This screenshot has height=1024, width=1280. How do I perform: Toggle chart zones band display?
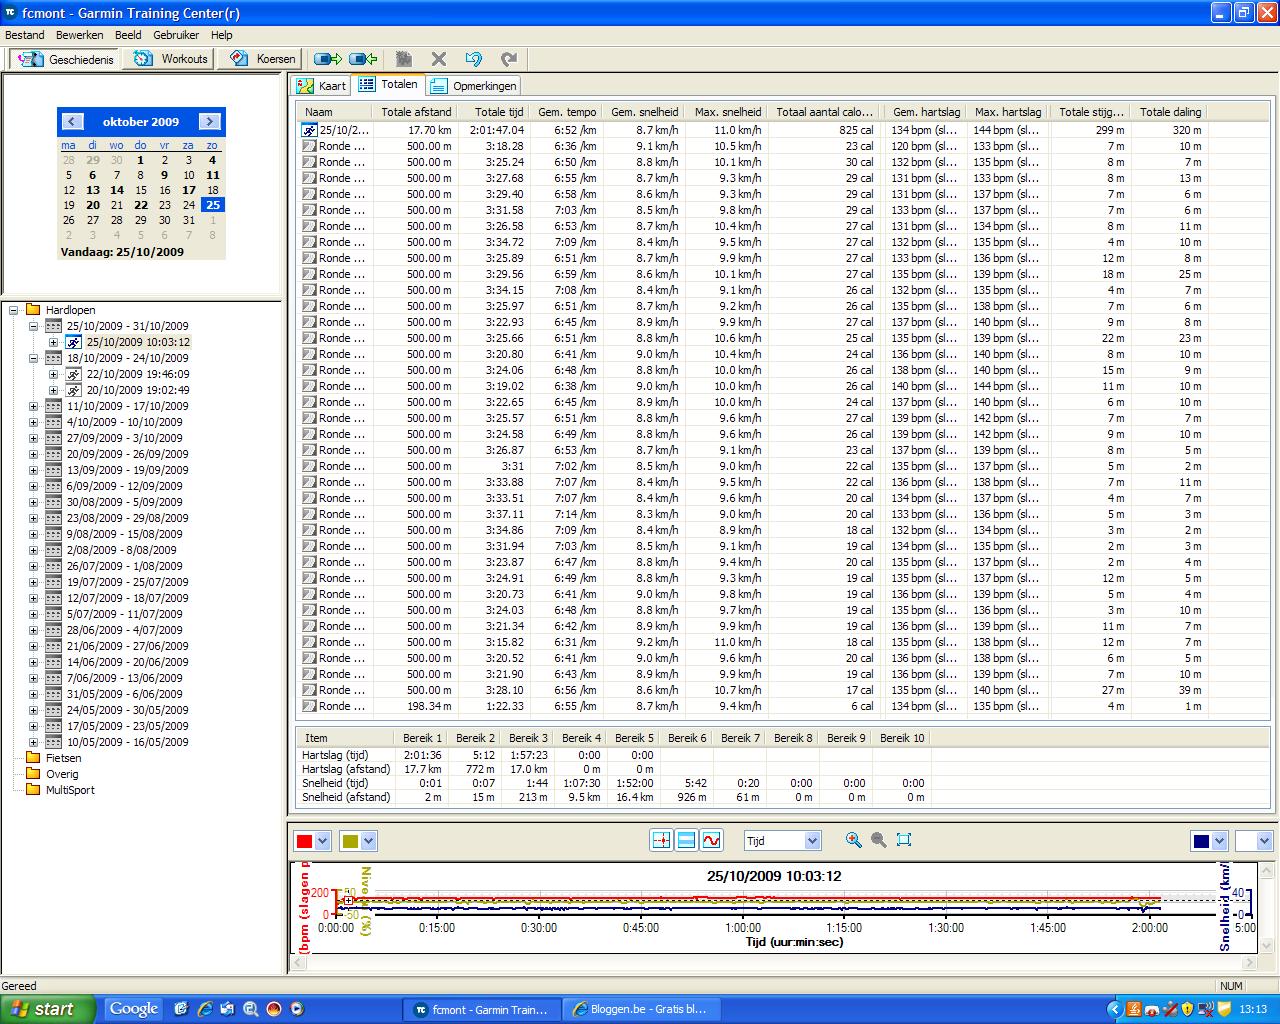686,840
